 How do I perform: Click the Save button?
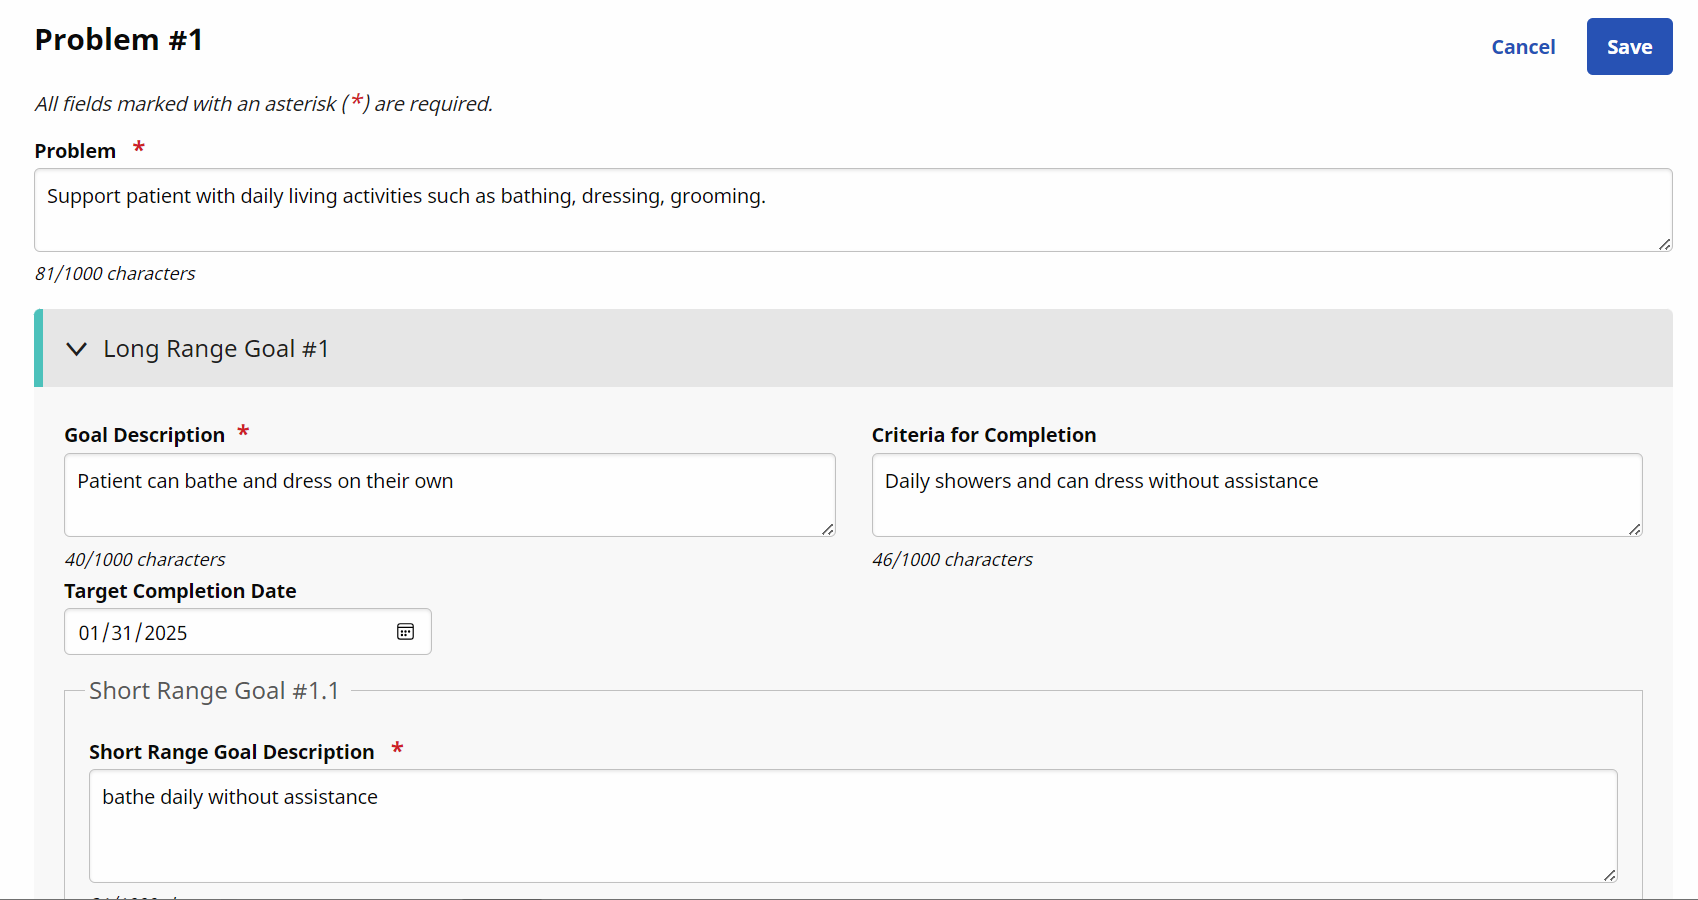coord(1629,47)
